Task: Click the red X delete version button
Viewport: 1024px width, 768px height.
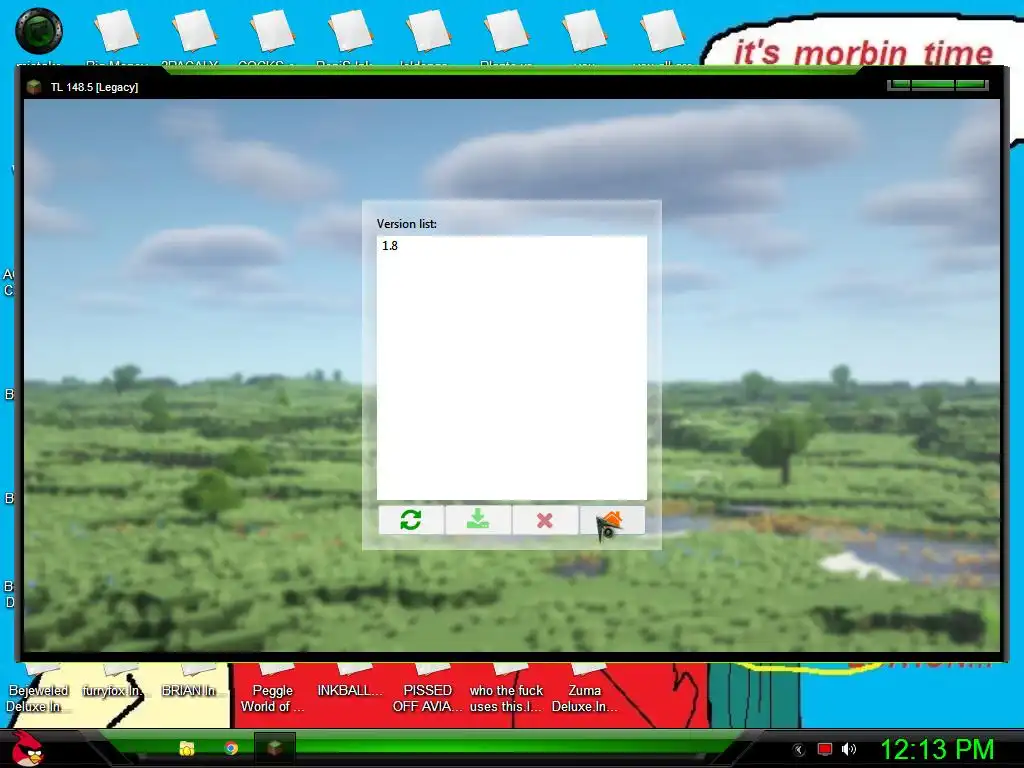Action: (545, 520)
